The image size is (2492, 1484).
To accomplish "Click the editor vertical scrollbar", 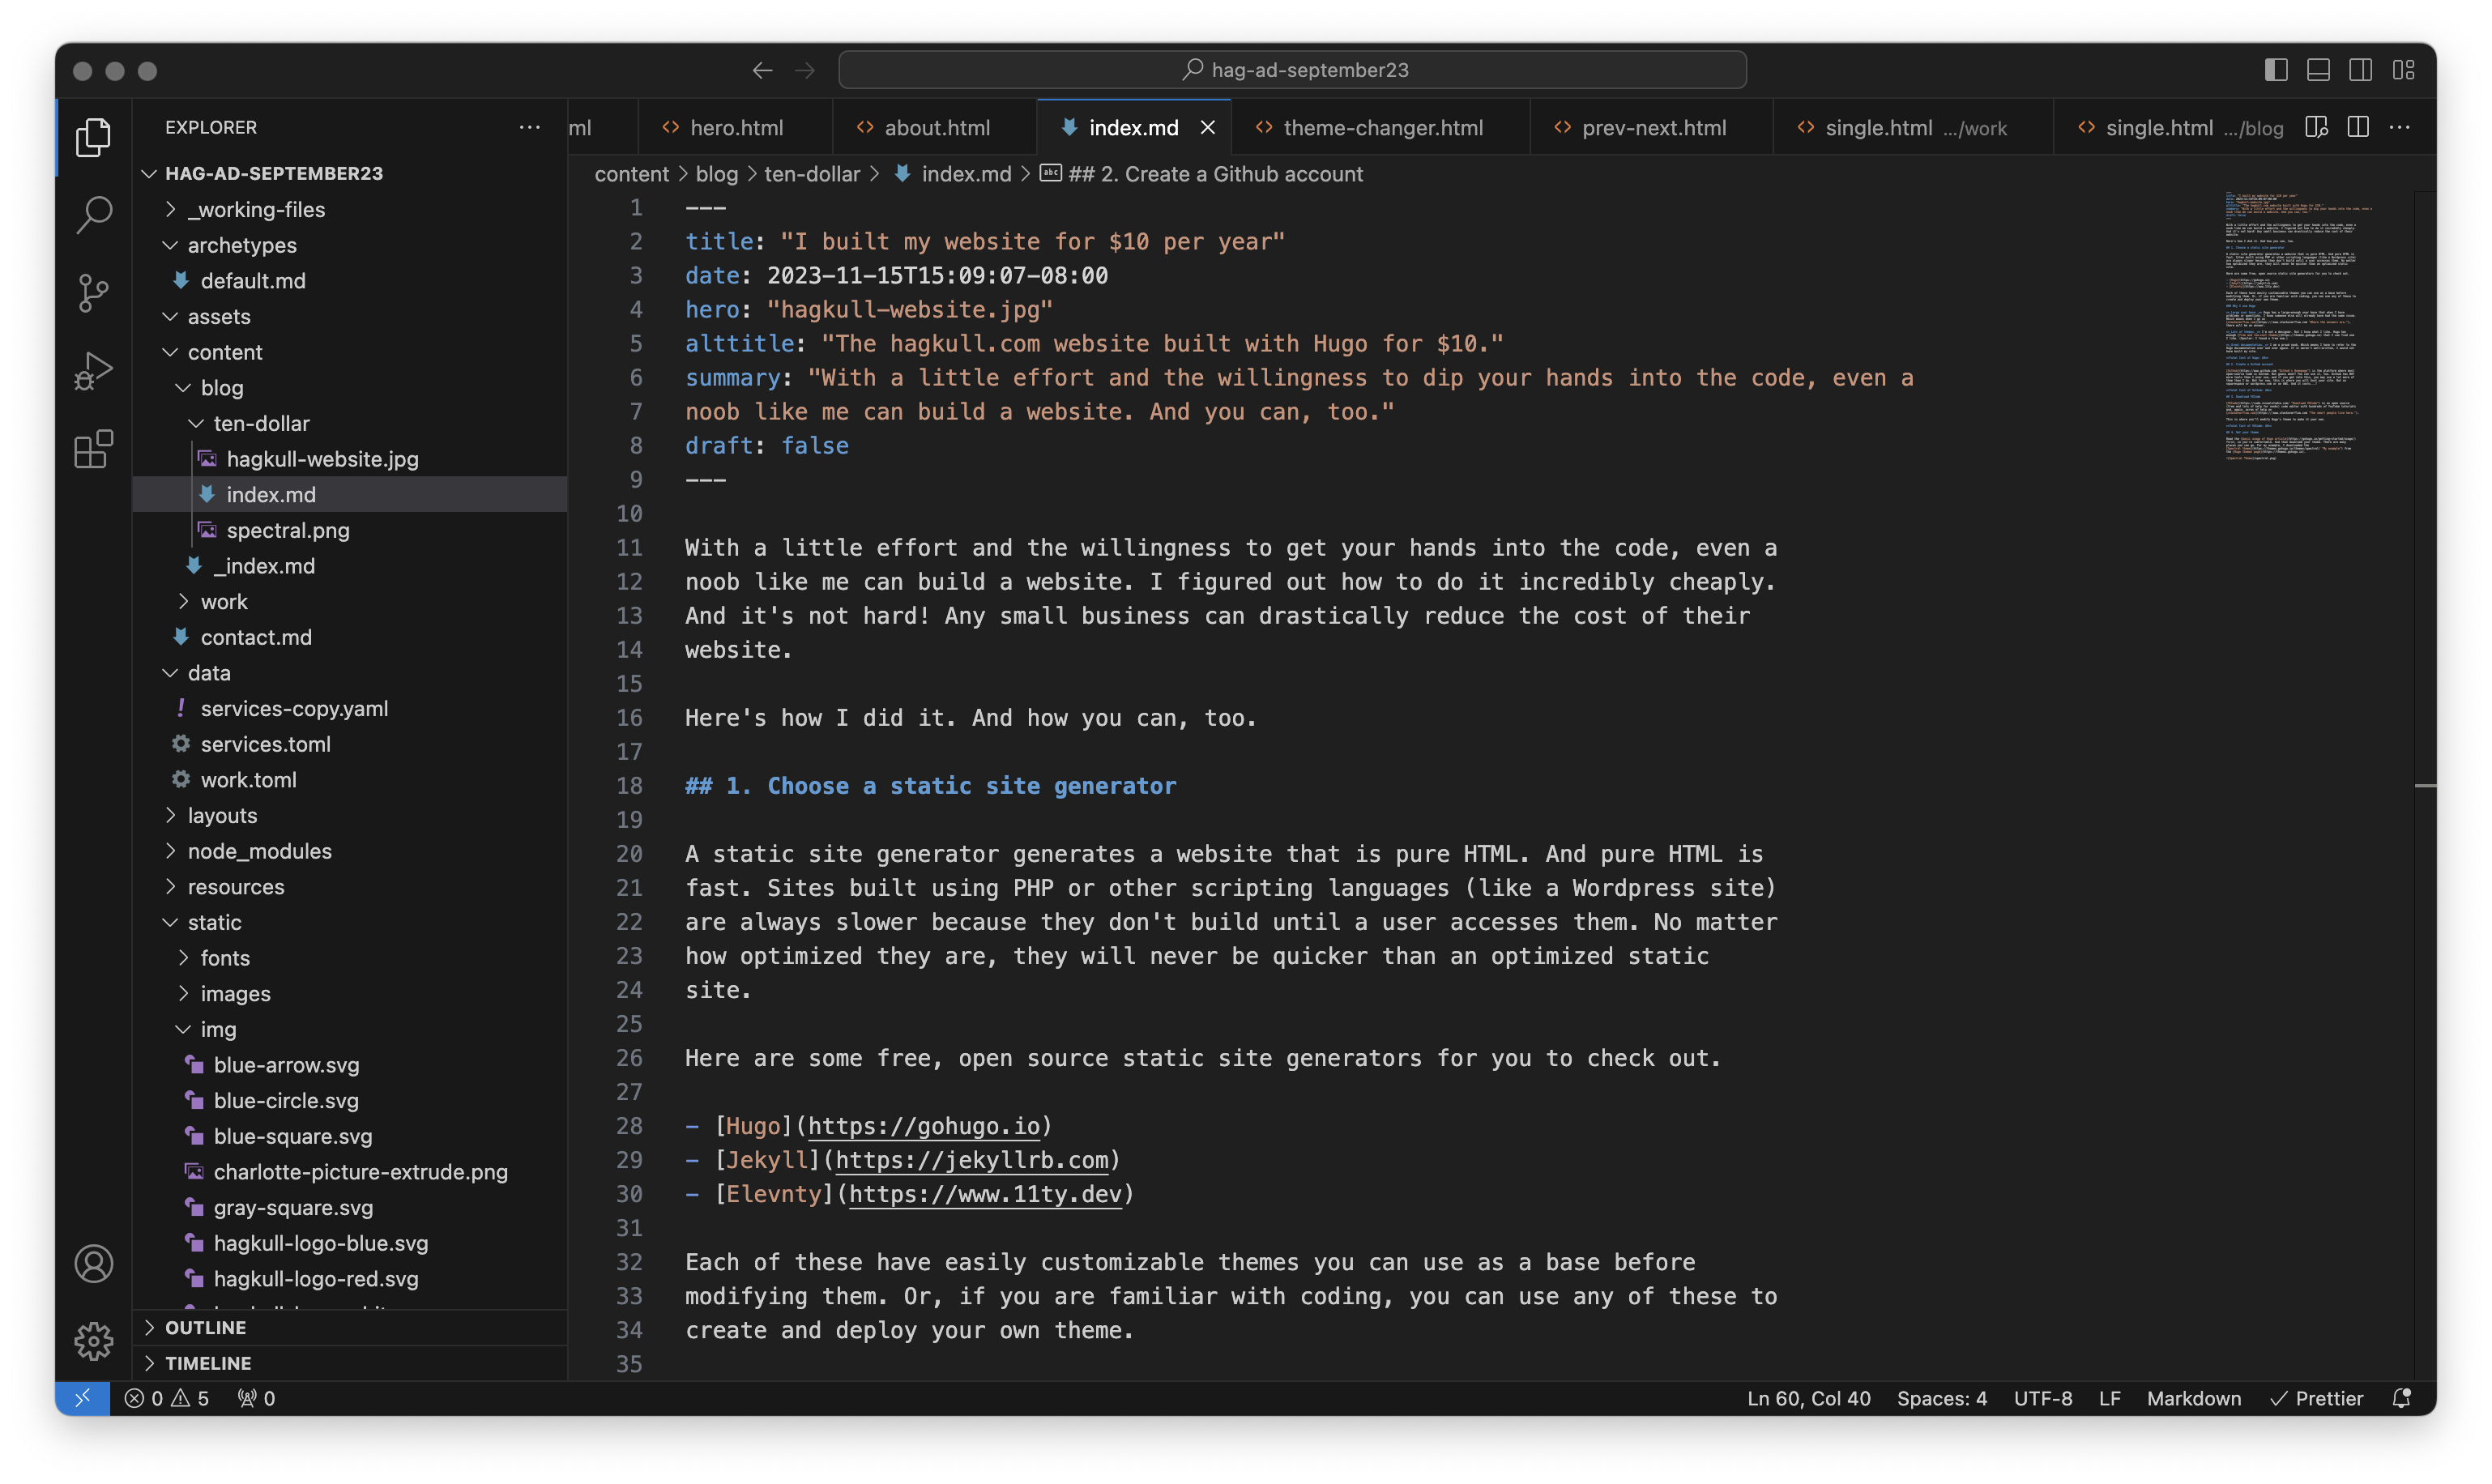I will click(2425, 785).
